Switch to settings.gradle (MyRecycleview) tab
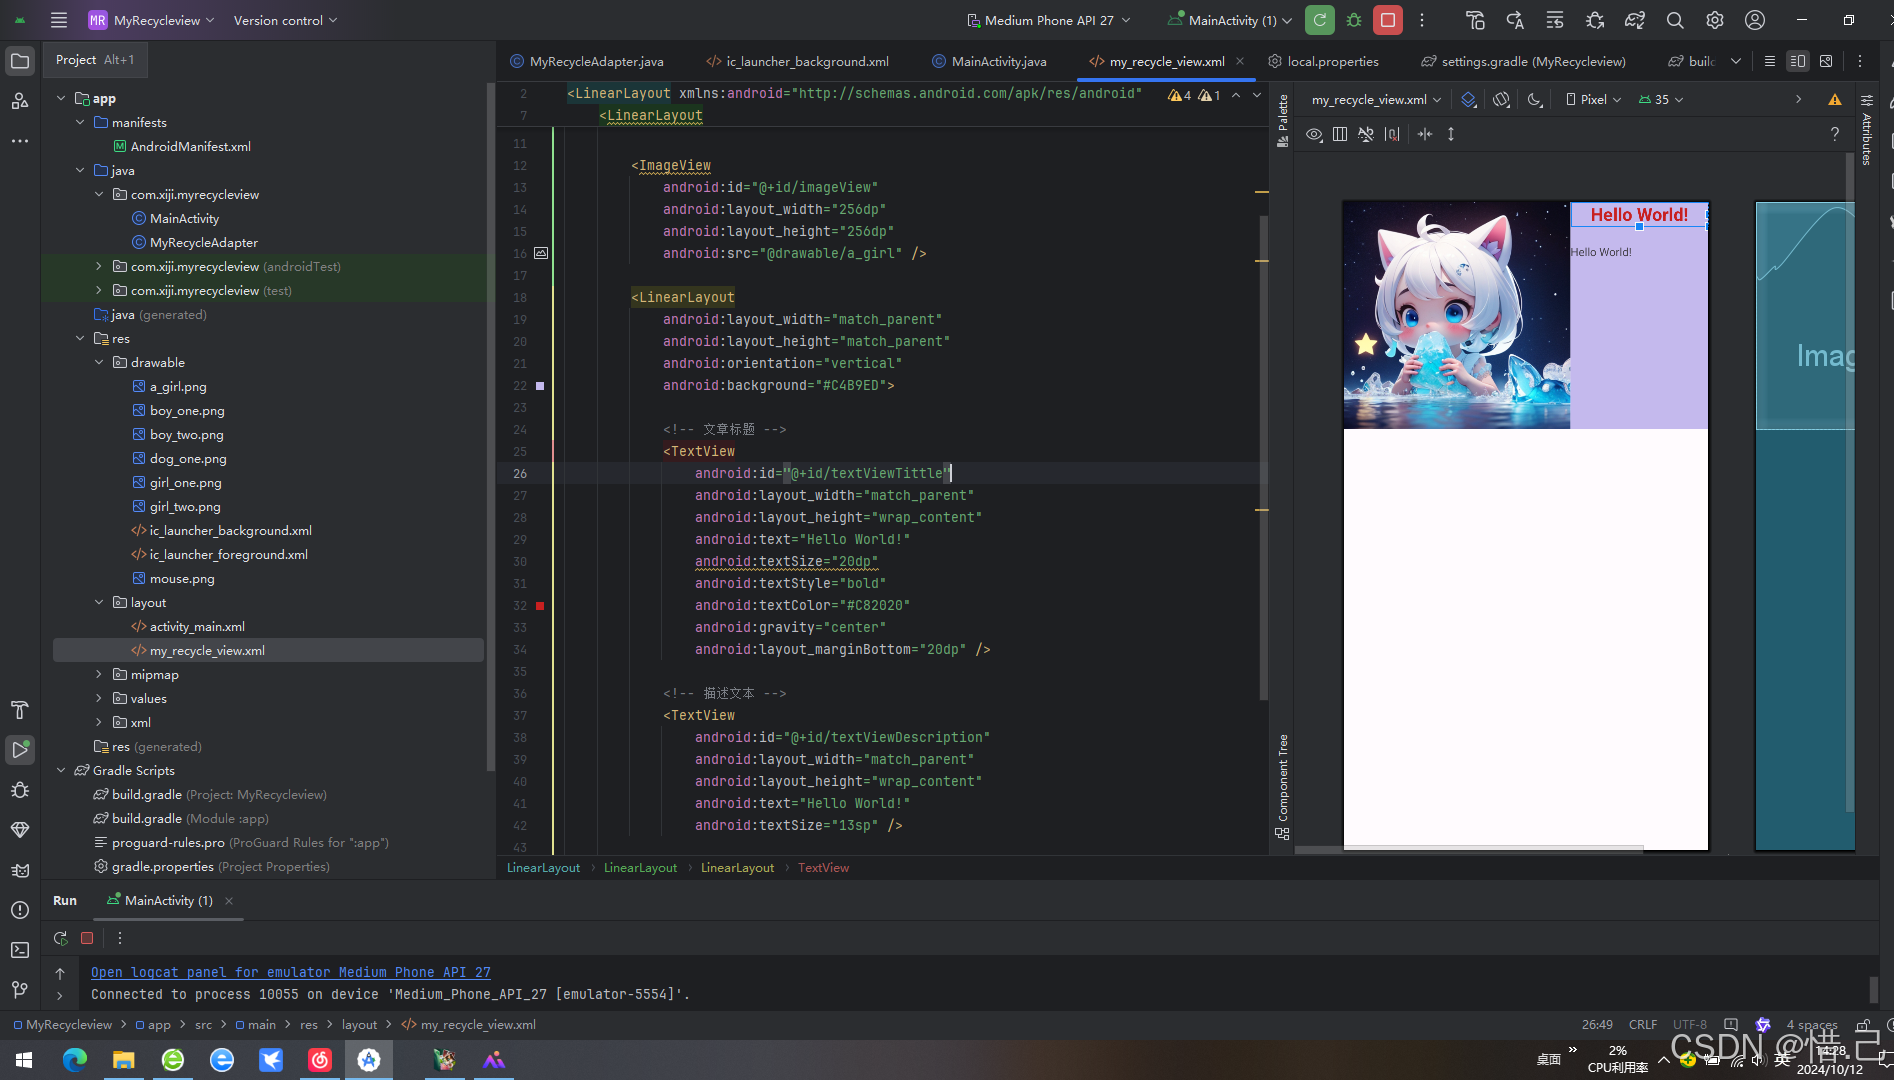 coord(1523,61)
